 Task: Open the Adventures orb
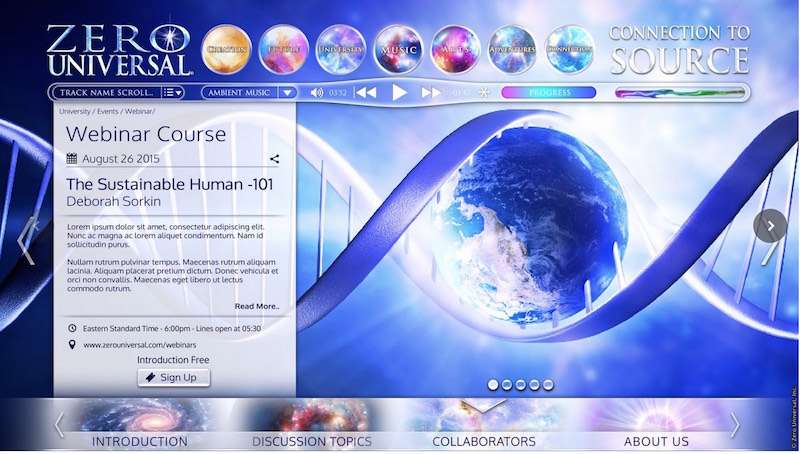coord(512,49)
